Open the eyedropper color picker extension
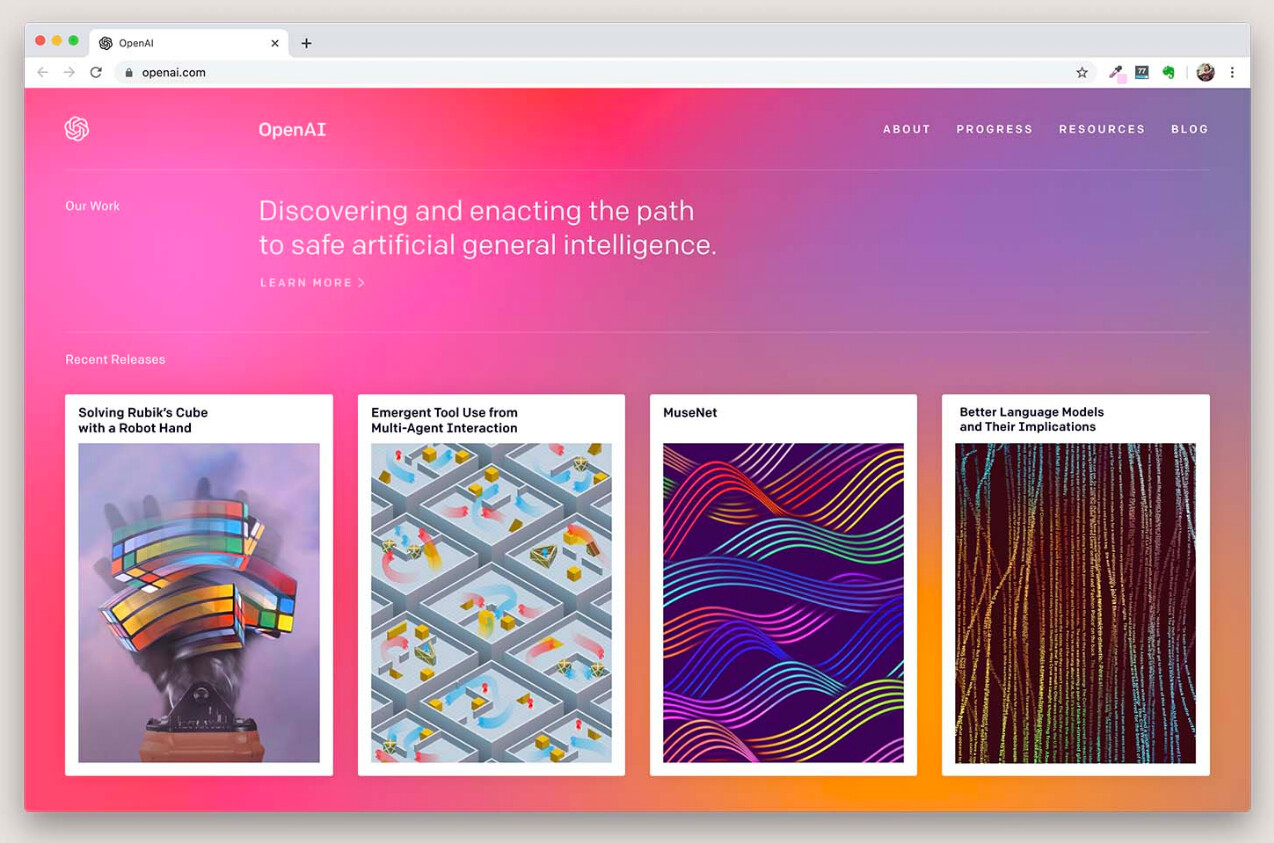The height and width of the screenshot is (843, 1274). pyautogui.click(x=1115, y=72)
